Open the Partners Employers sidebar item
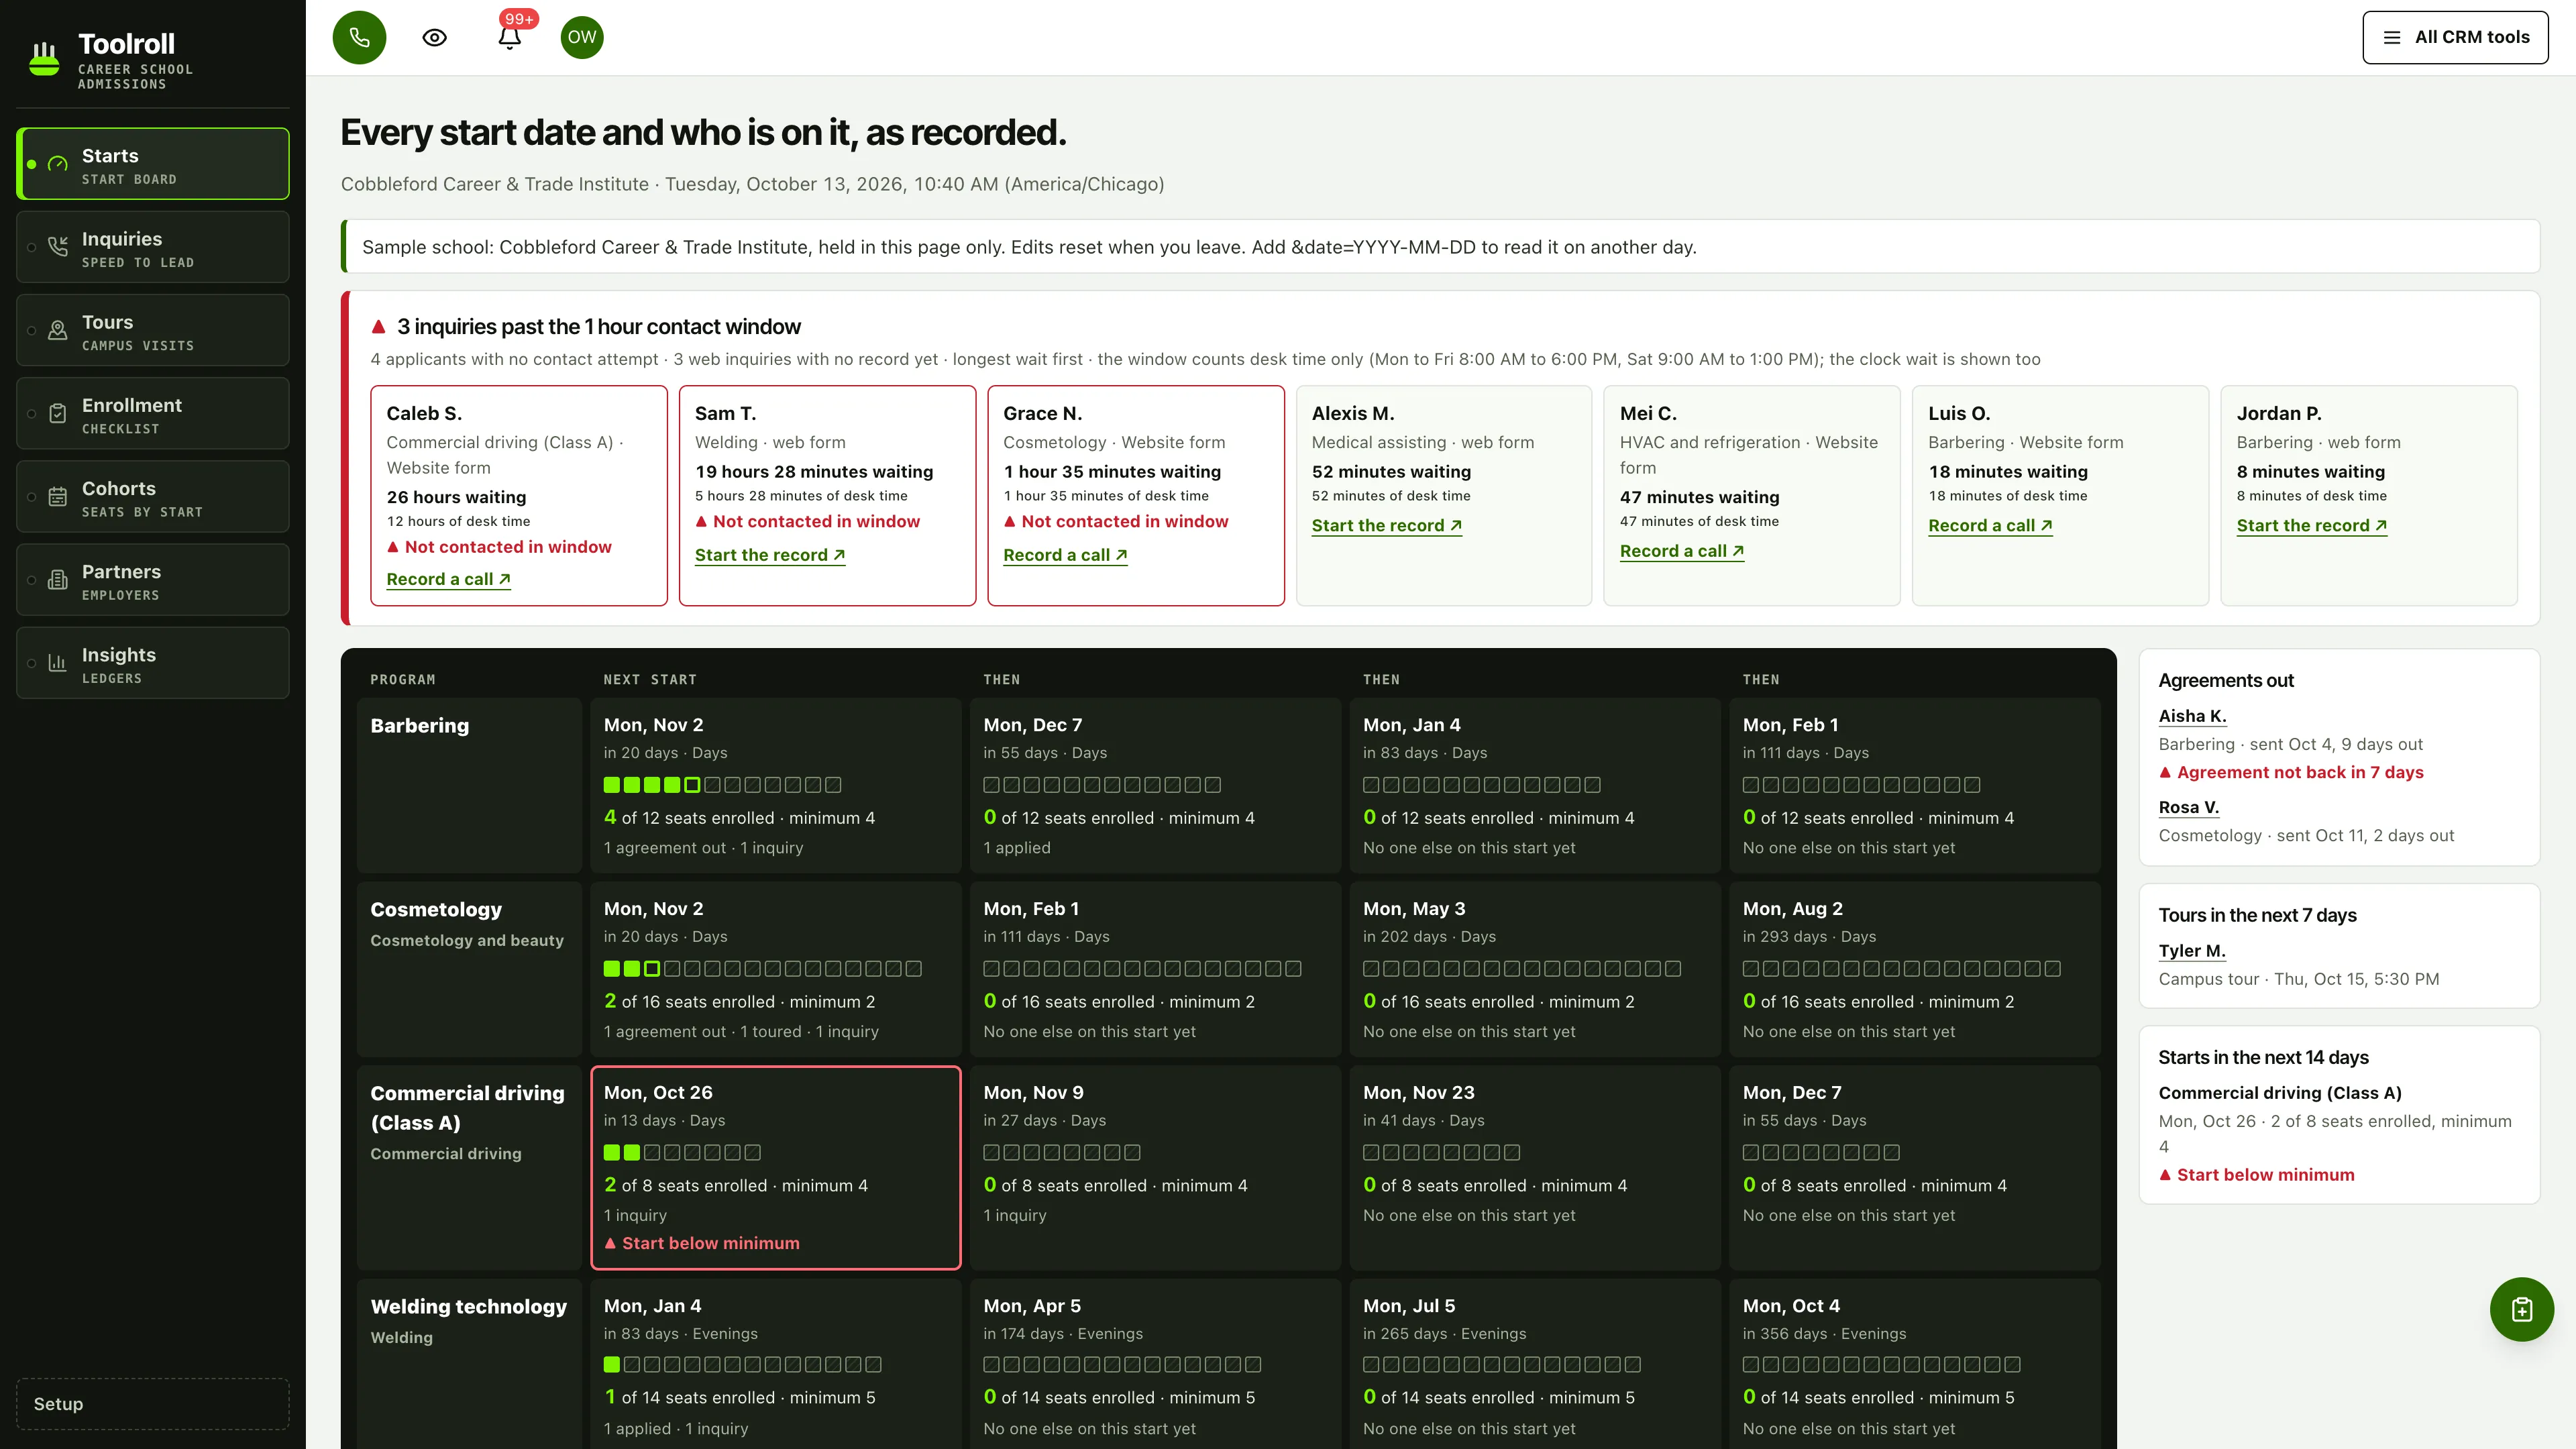 (153, 580)
